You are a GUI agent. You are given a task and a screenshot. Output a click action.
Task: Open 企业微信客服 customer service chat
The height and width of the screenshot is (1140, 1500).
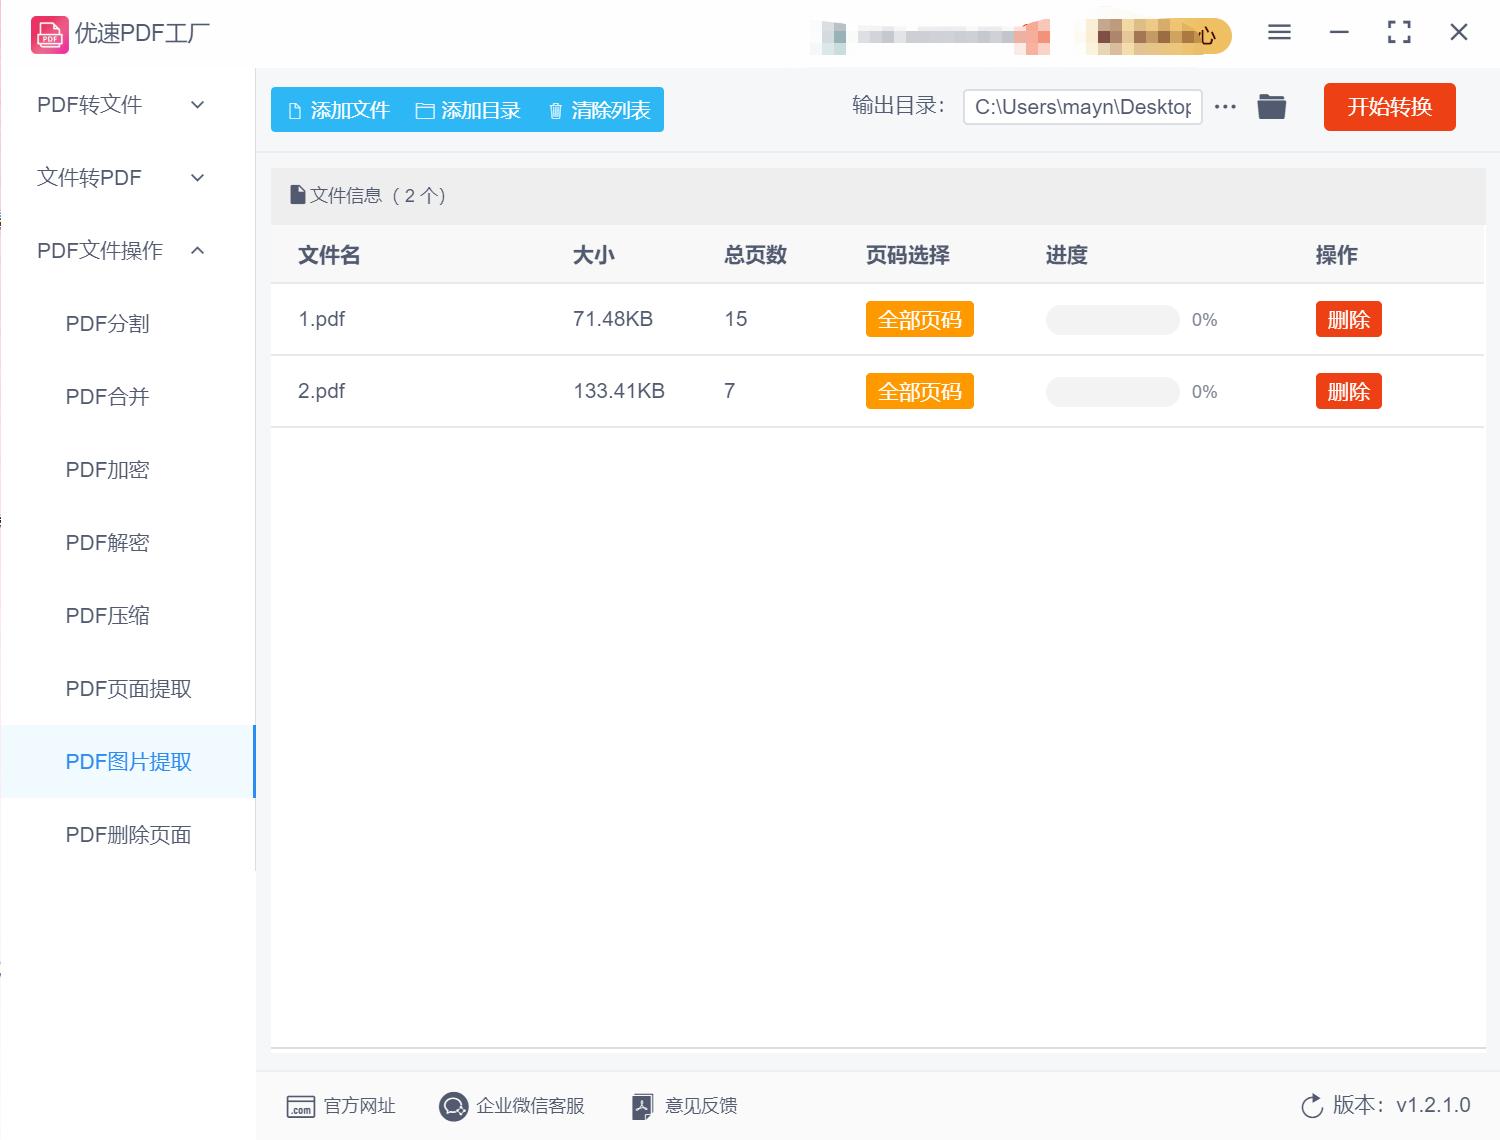454,1106
